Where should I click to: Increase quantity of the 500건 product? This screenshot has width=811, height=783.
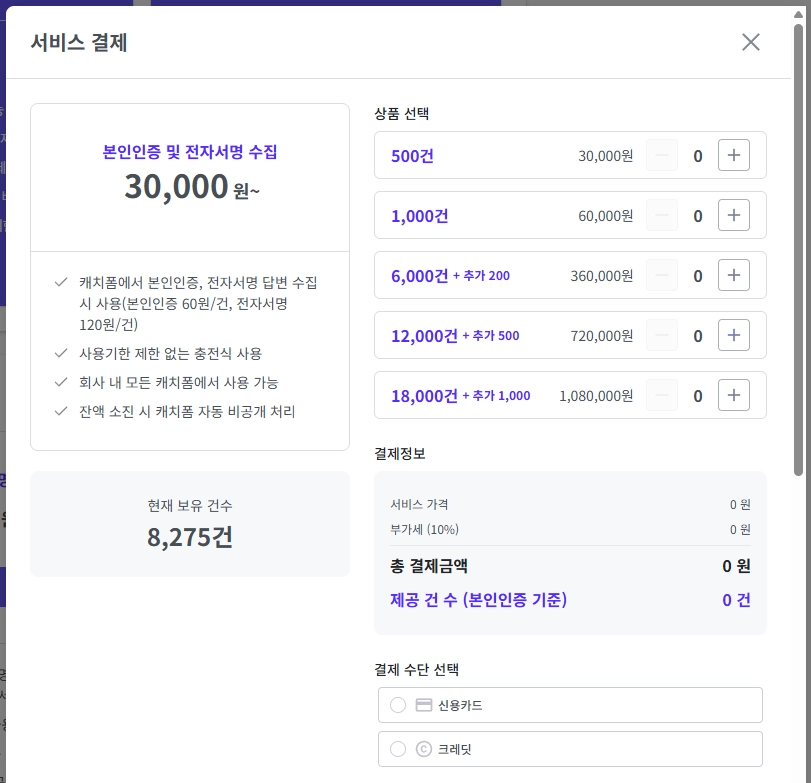[734, 155]
